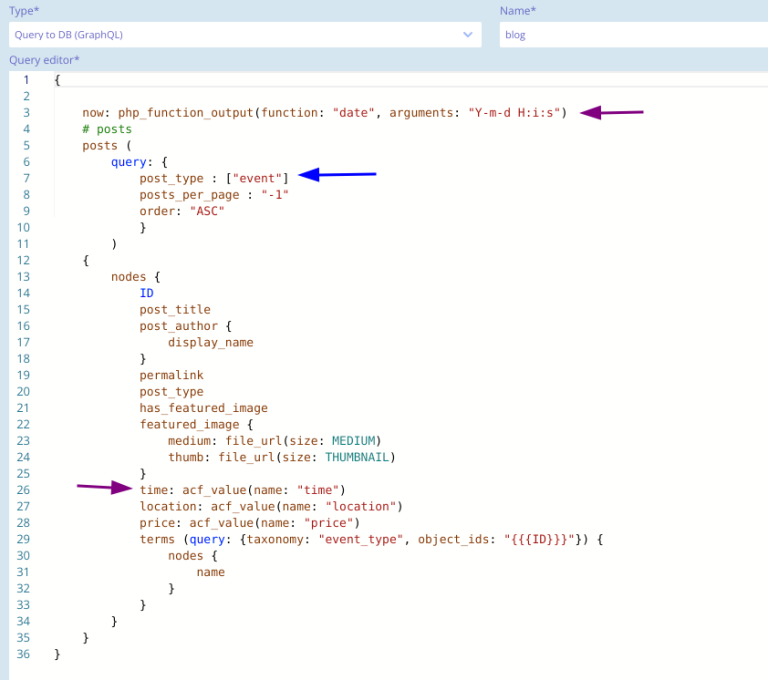Click the "posts (" line 5
Image resolution: width=768 pixels, height=680 pixels.
(107, 146)
